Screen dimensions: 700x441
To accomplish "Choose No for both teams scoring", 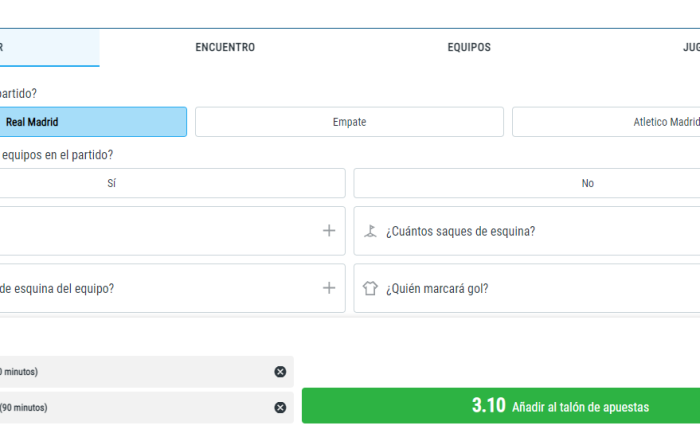I will 527,183.
